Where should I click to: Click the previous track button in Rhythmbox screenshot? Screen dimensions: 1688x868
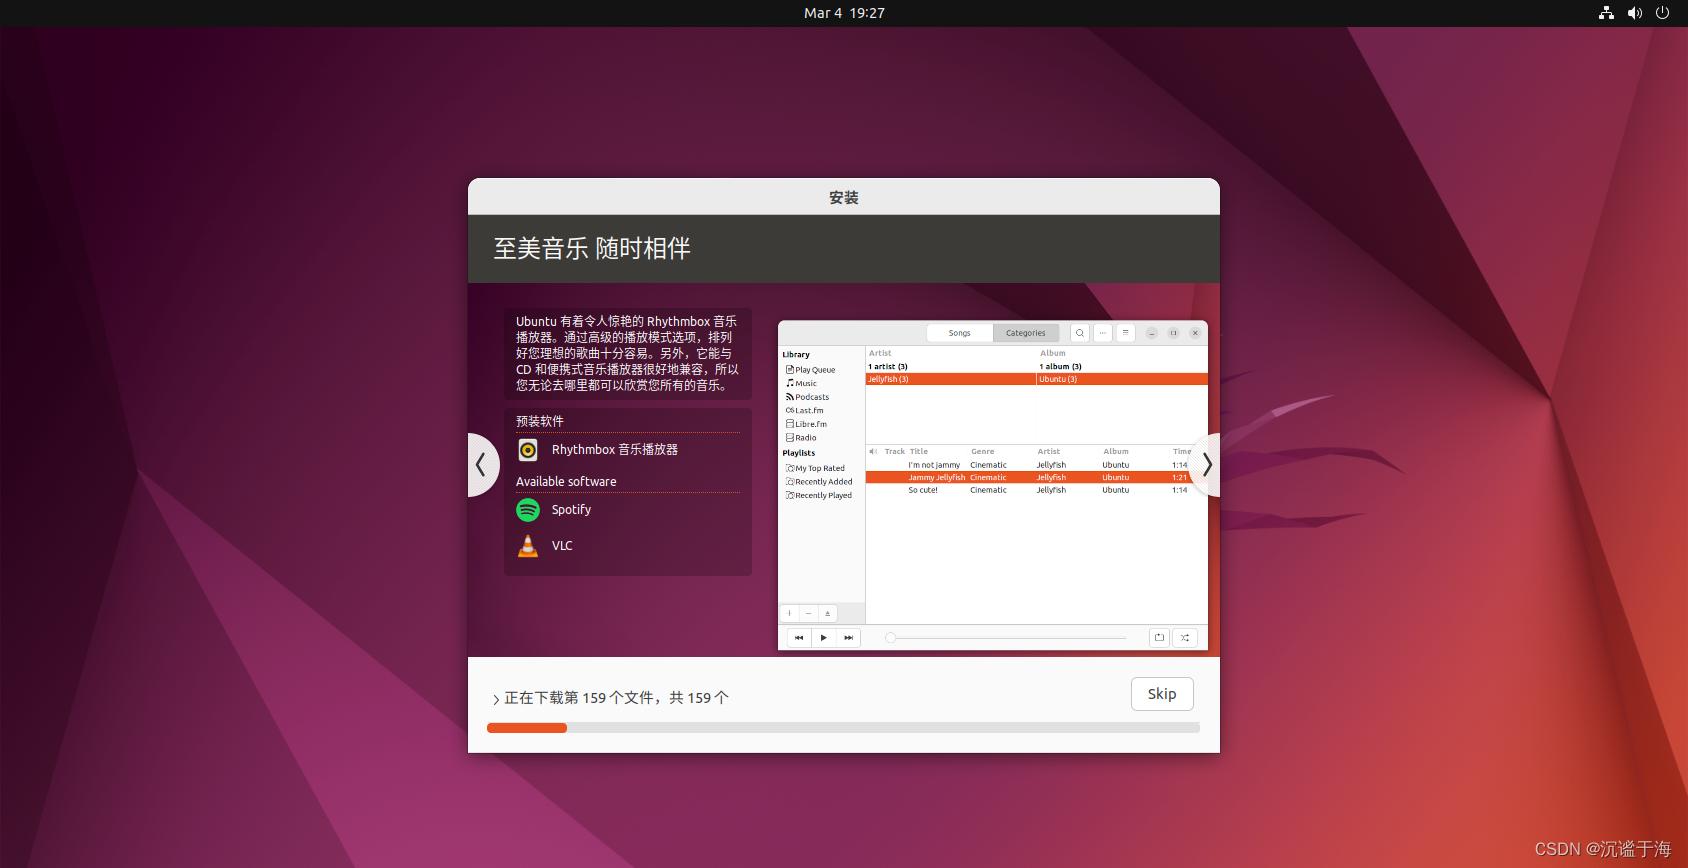[x=799, y=638]
